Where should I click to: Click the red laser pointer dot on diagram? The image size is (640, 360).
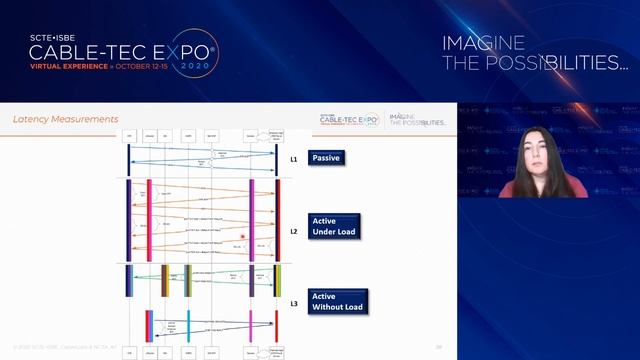coord(242,236)
